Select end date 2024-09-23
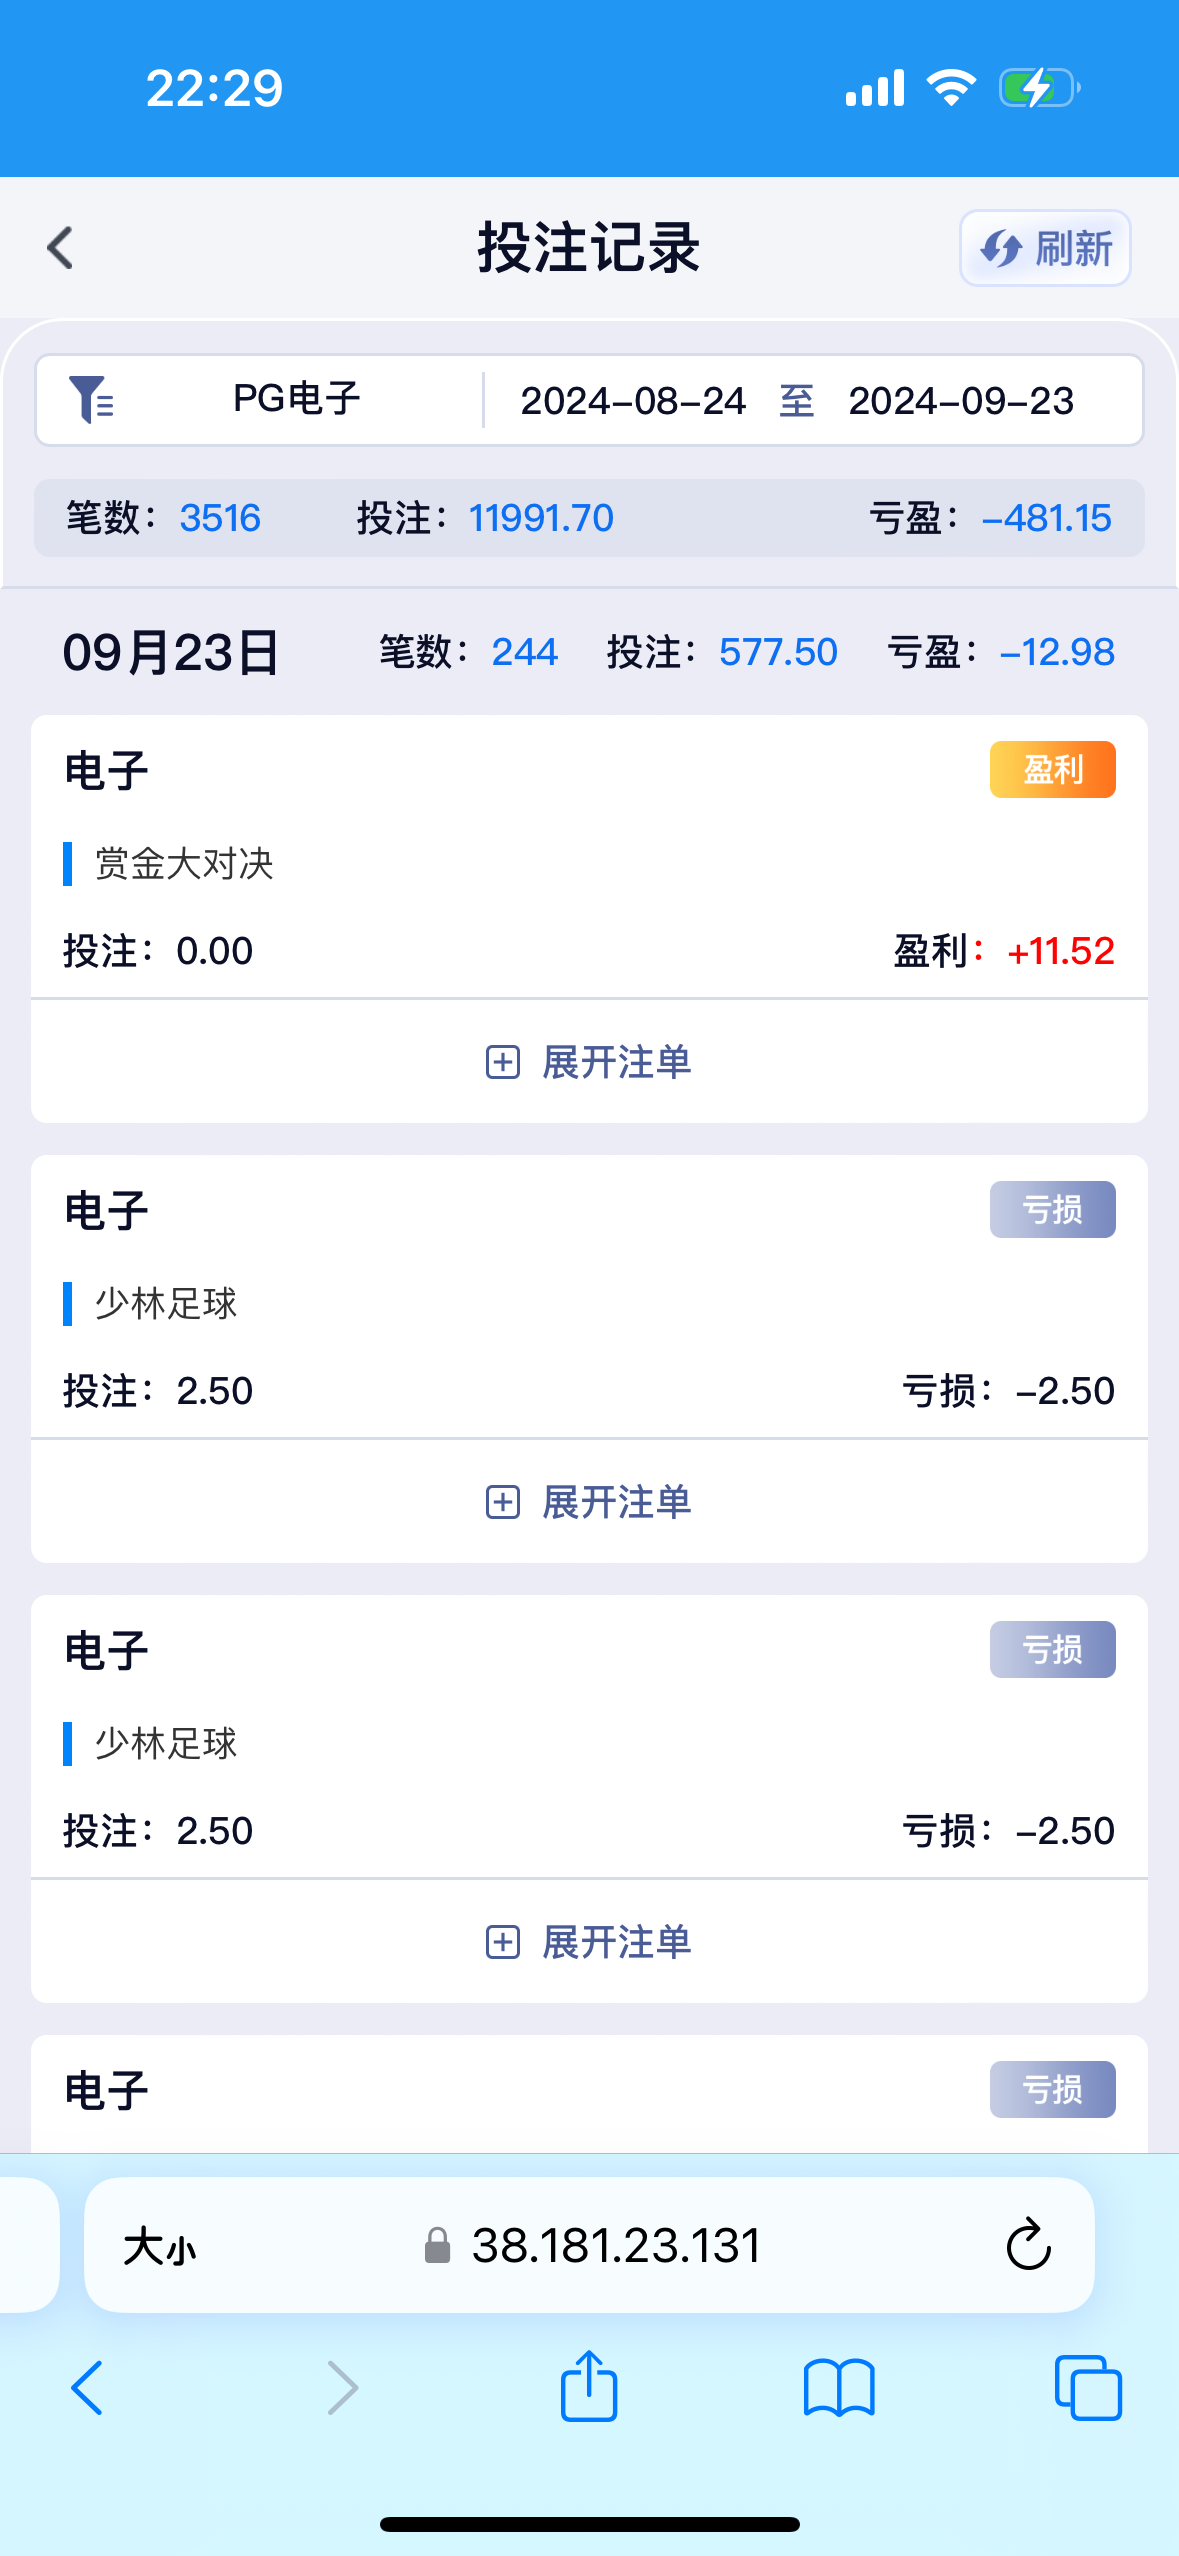The height and width of the screenshot is (2556, 1179). coord(961,401)
